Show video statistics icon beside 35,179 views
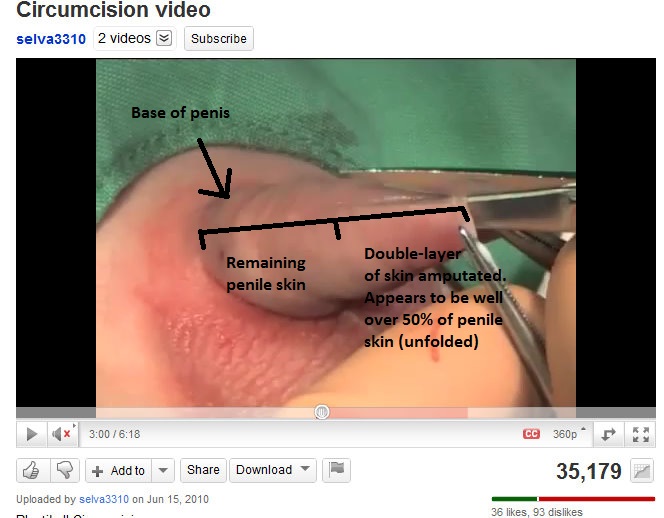This screenshot has width=664, height=518. tap(642, 471)
